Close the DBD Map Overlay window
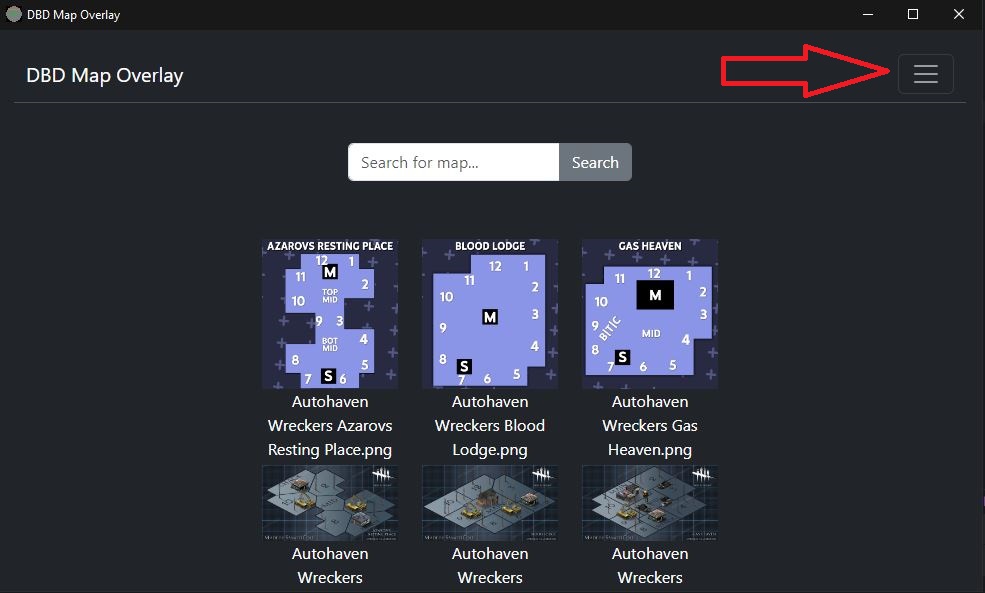The image size is (985, 593). (x=959, y=14)
